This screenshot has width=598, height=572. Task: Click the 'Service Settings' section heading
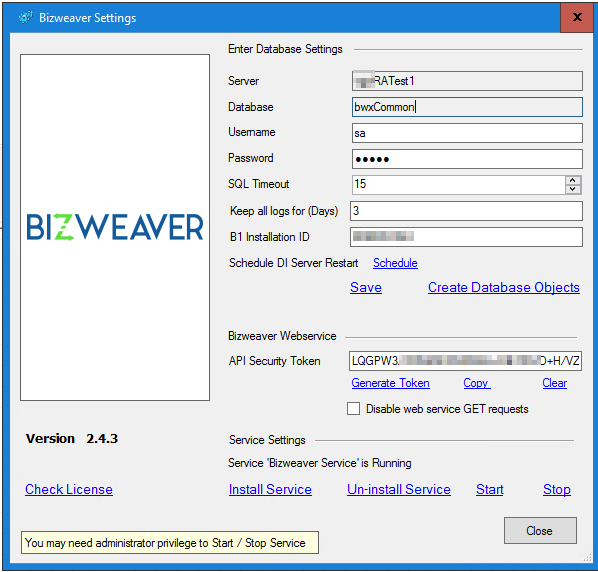click(267, 440)
